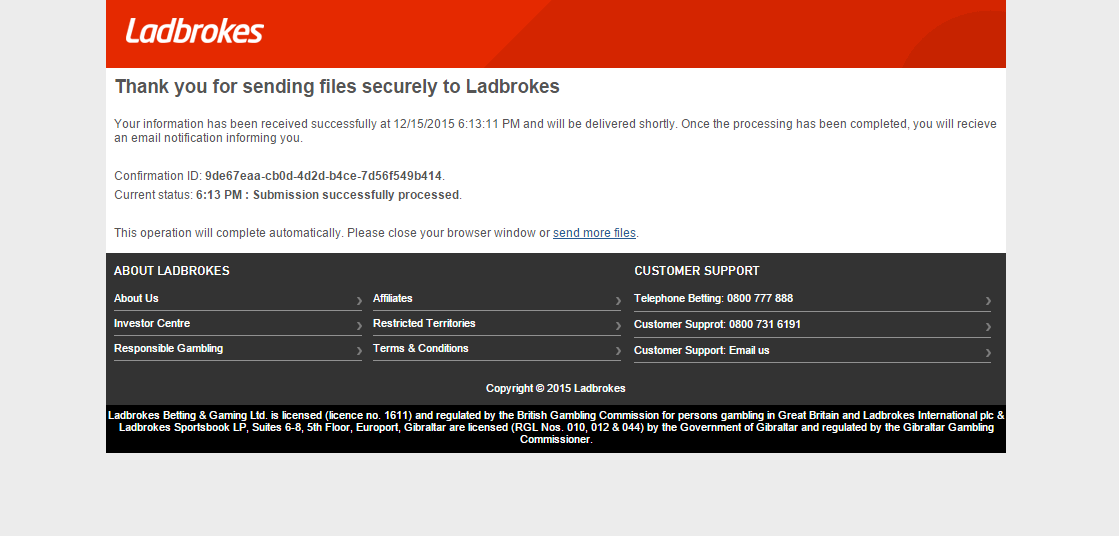Open the Responsible Gambling link
This screenshot has height=536, width=1119.
pos(168,348)
